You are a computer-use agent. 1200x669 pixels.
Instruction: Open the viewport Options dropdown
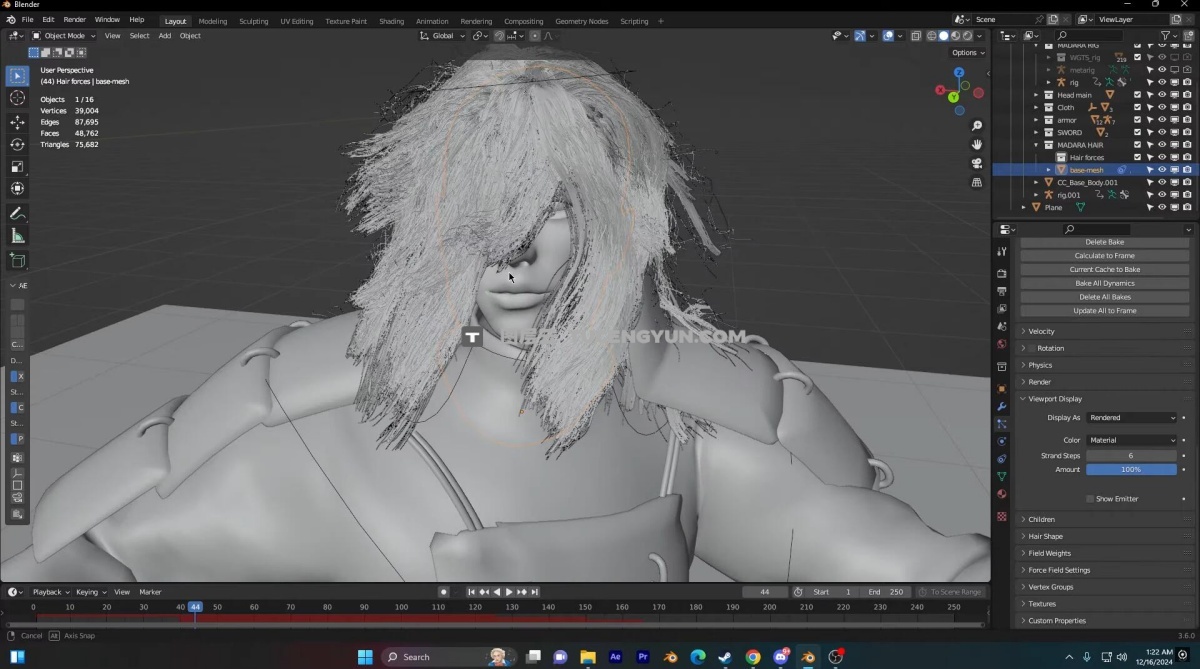coord(967,53)
